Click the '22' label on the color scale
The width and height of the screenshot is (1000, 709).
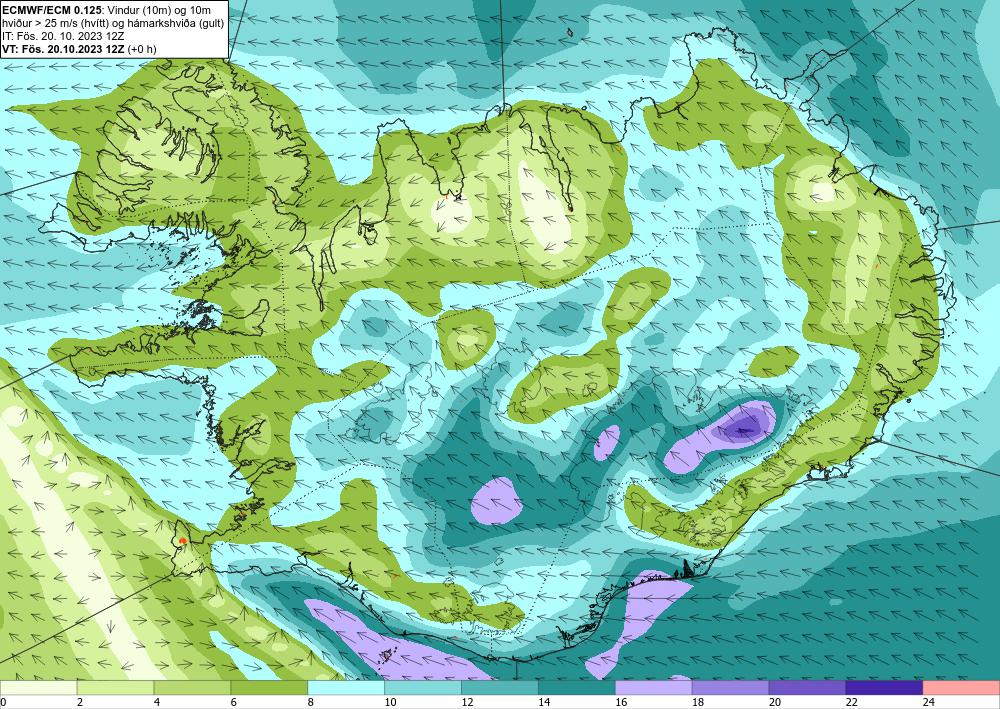(851, 703)
